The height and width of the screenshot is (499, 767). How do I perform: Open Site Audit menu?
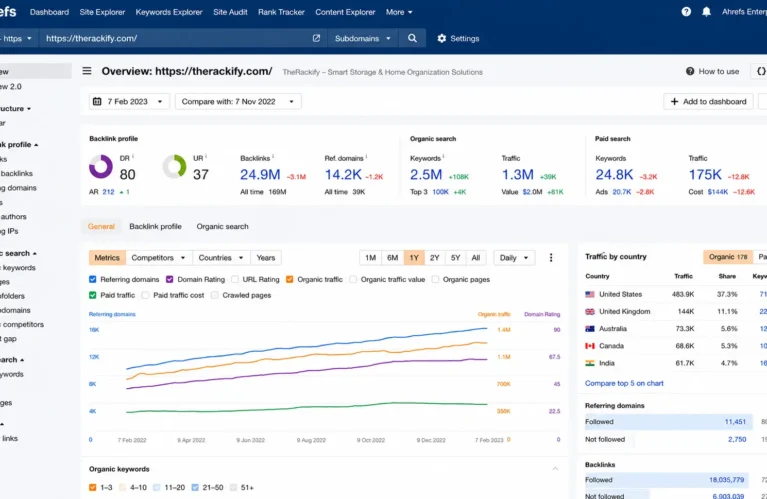(x=230, y=12)
